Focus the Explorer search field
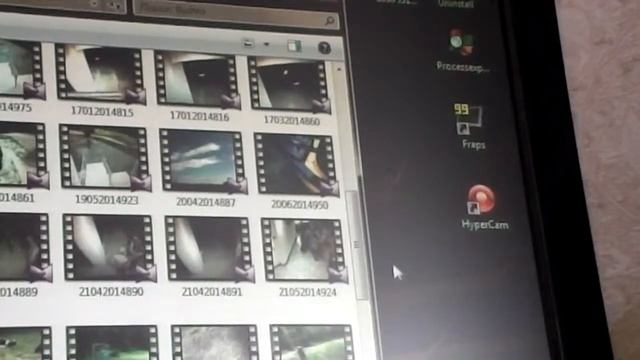640x360 pixels. (x=236, y=15)
